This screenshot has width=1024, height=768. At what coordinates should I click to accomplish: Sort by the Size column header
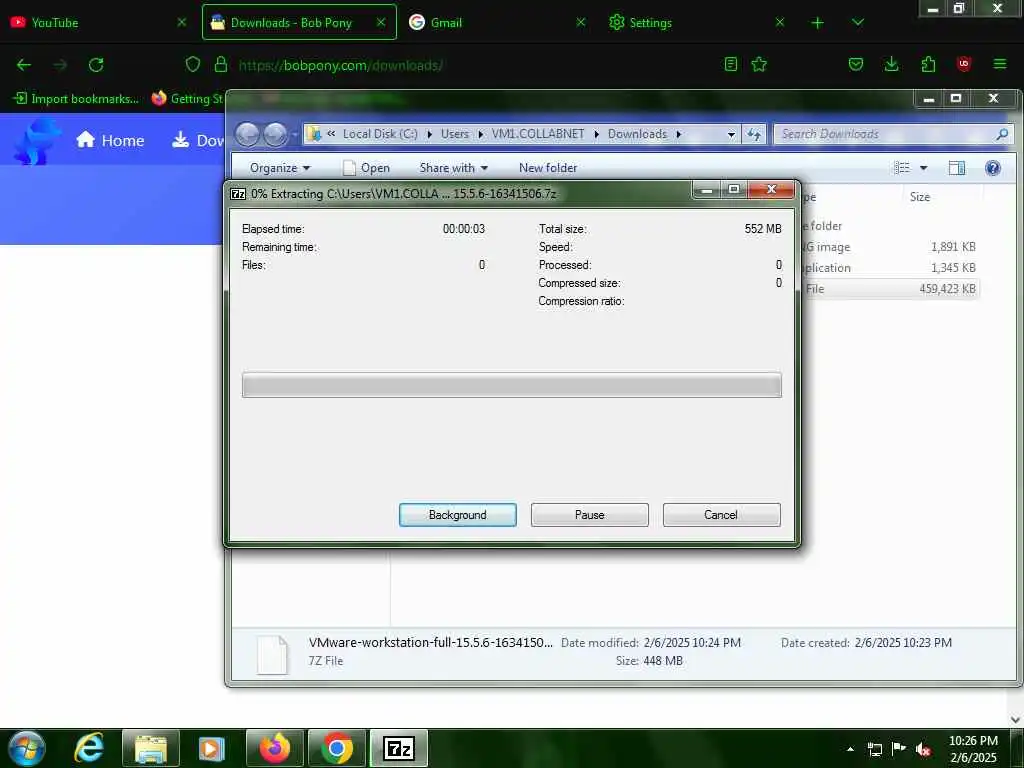tap(920, 197)
